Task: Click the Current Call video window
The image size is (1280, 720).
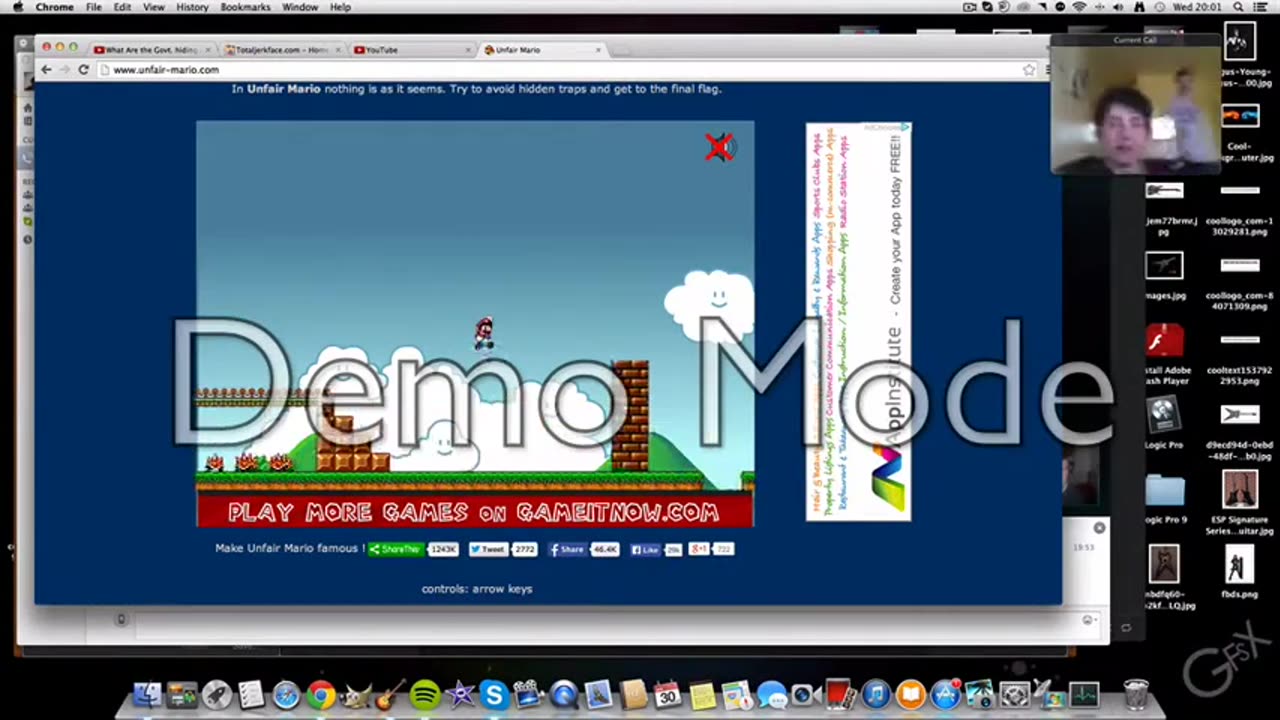Action: coord(1135,103)
